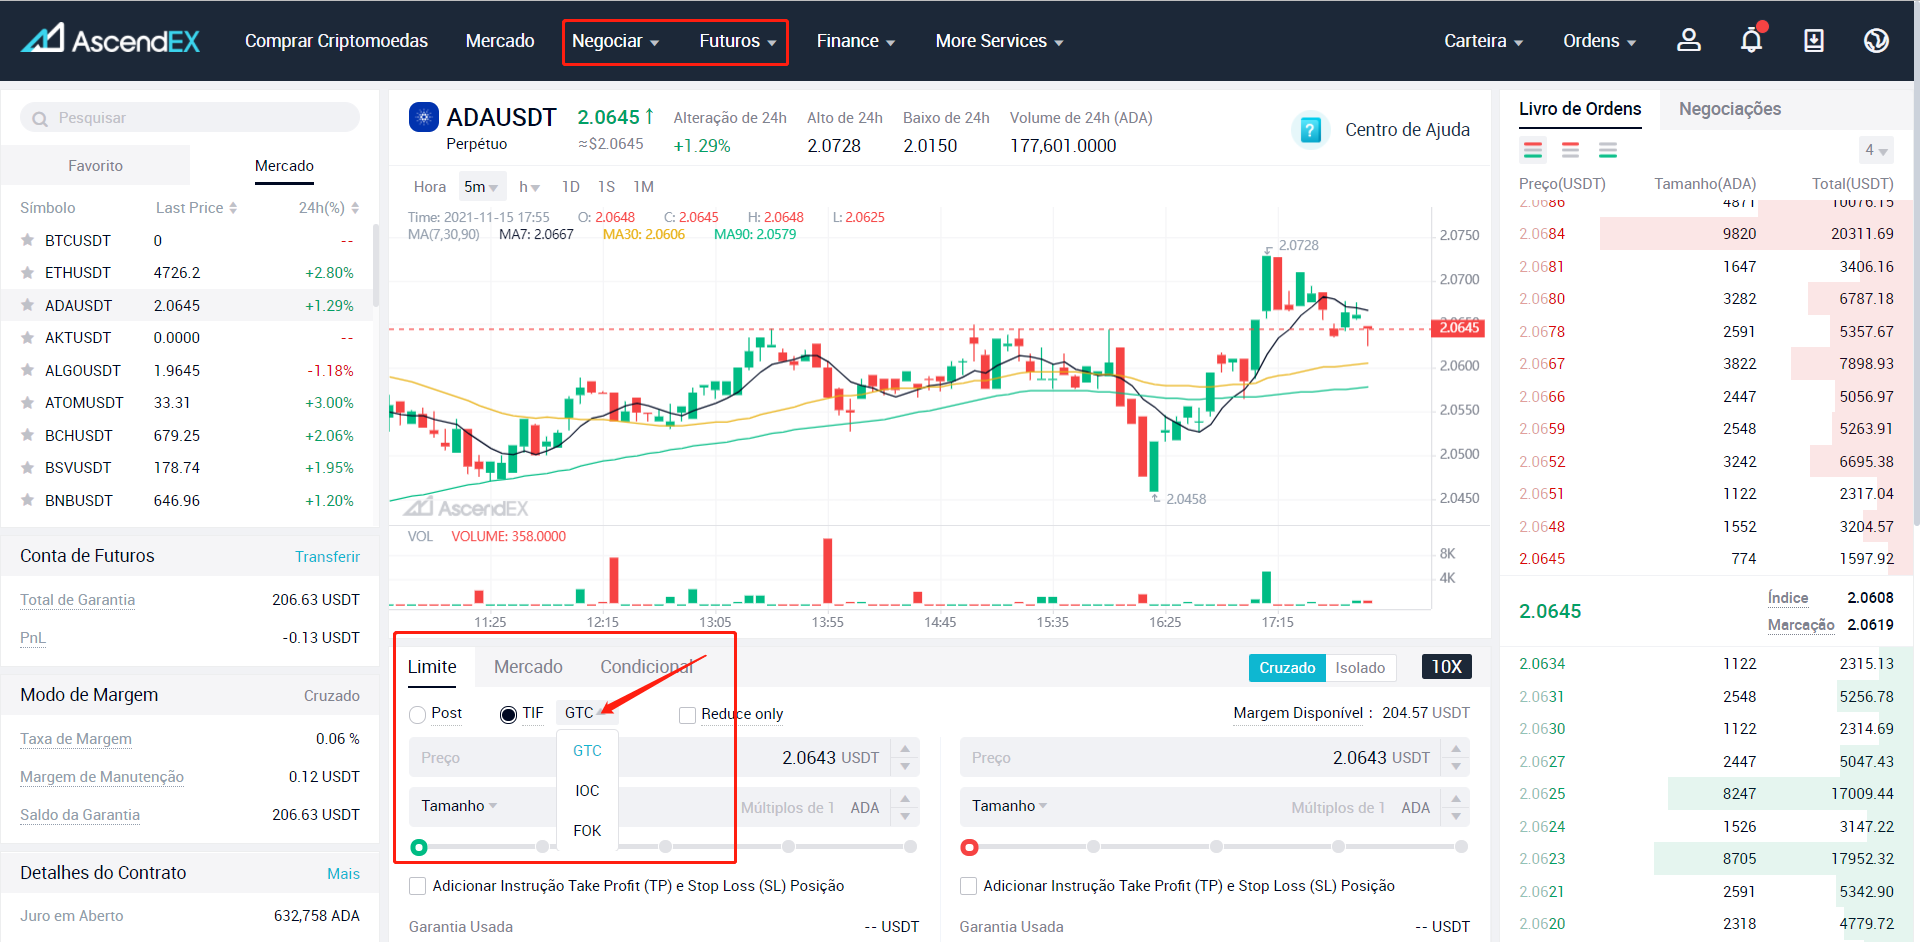1920x942 pixels.
Task: Favorite the AKTUSDT star
Action: coord(27,337)
